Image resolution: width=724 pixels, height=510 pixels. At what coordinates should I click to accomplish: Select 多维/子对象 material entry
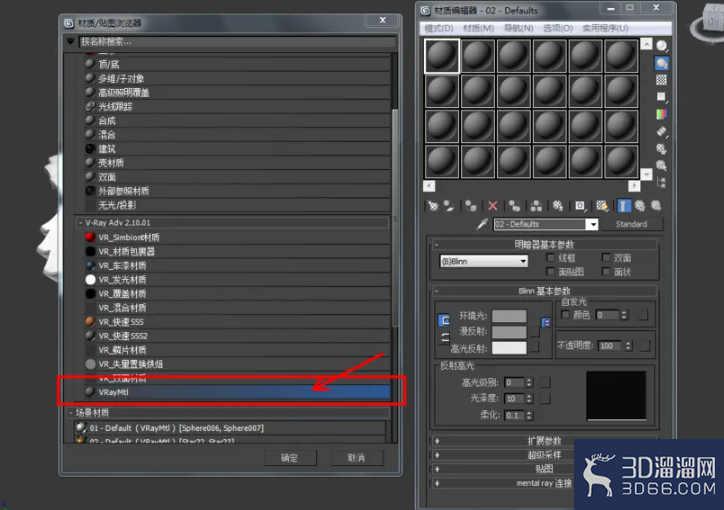point(237,79)
